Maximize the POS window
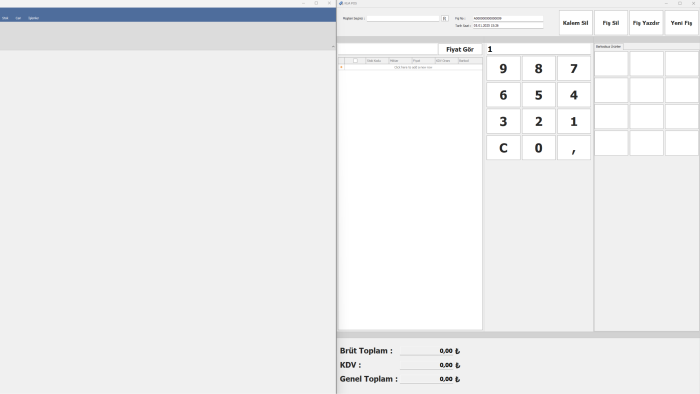The image size is (700, 394). click(x=680, y=3)
